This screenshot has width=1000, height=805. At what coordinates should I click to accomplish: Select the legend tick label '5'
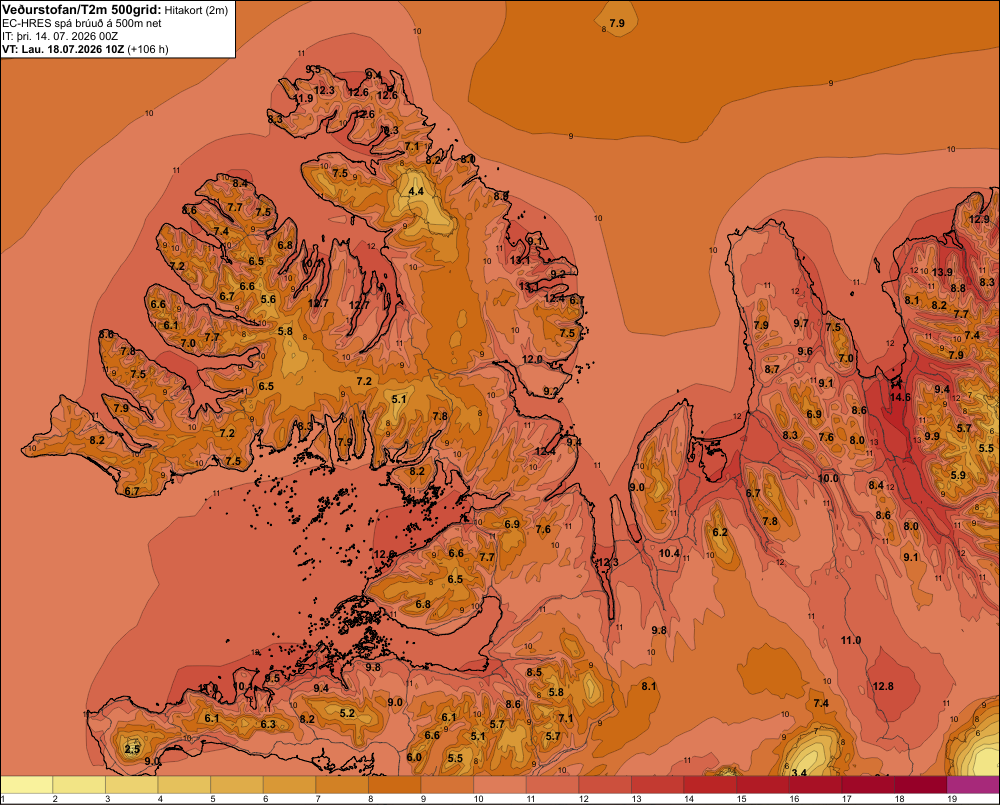pyautogui.click(x=213, y=799)
